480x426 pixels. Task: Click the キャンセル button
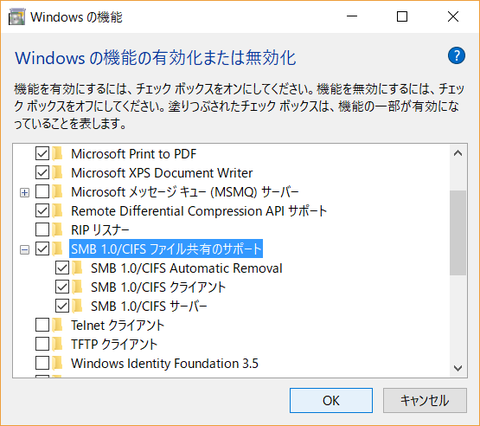(x=425, y=400)
